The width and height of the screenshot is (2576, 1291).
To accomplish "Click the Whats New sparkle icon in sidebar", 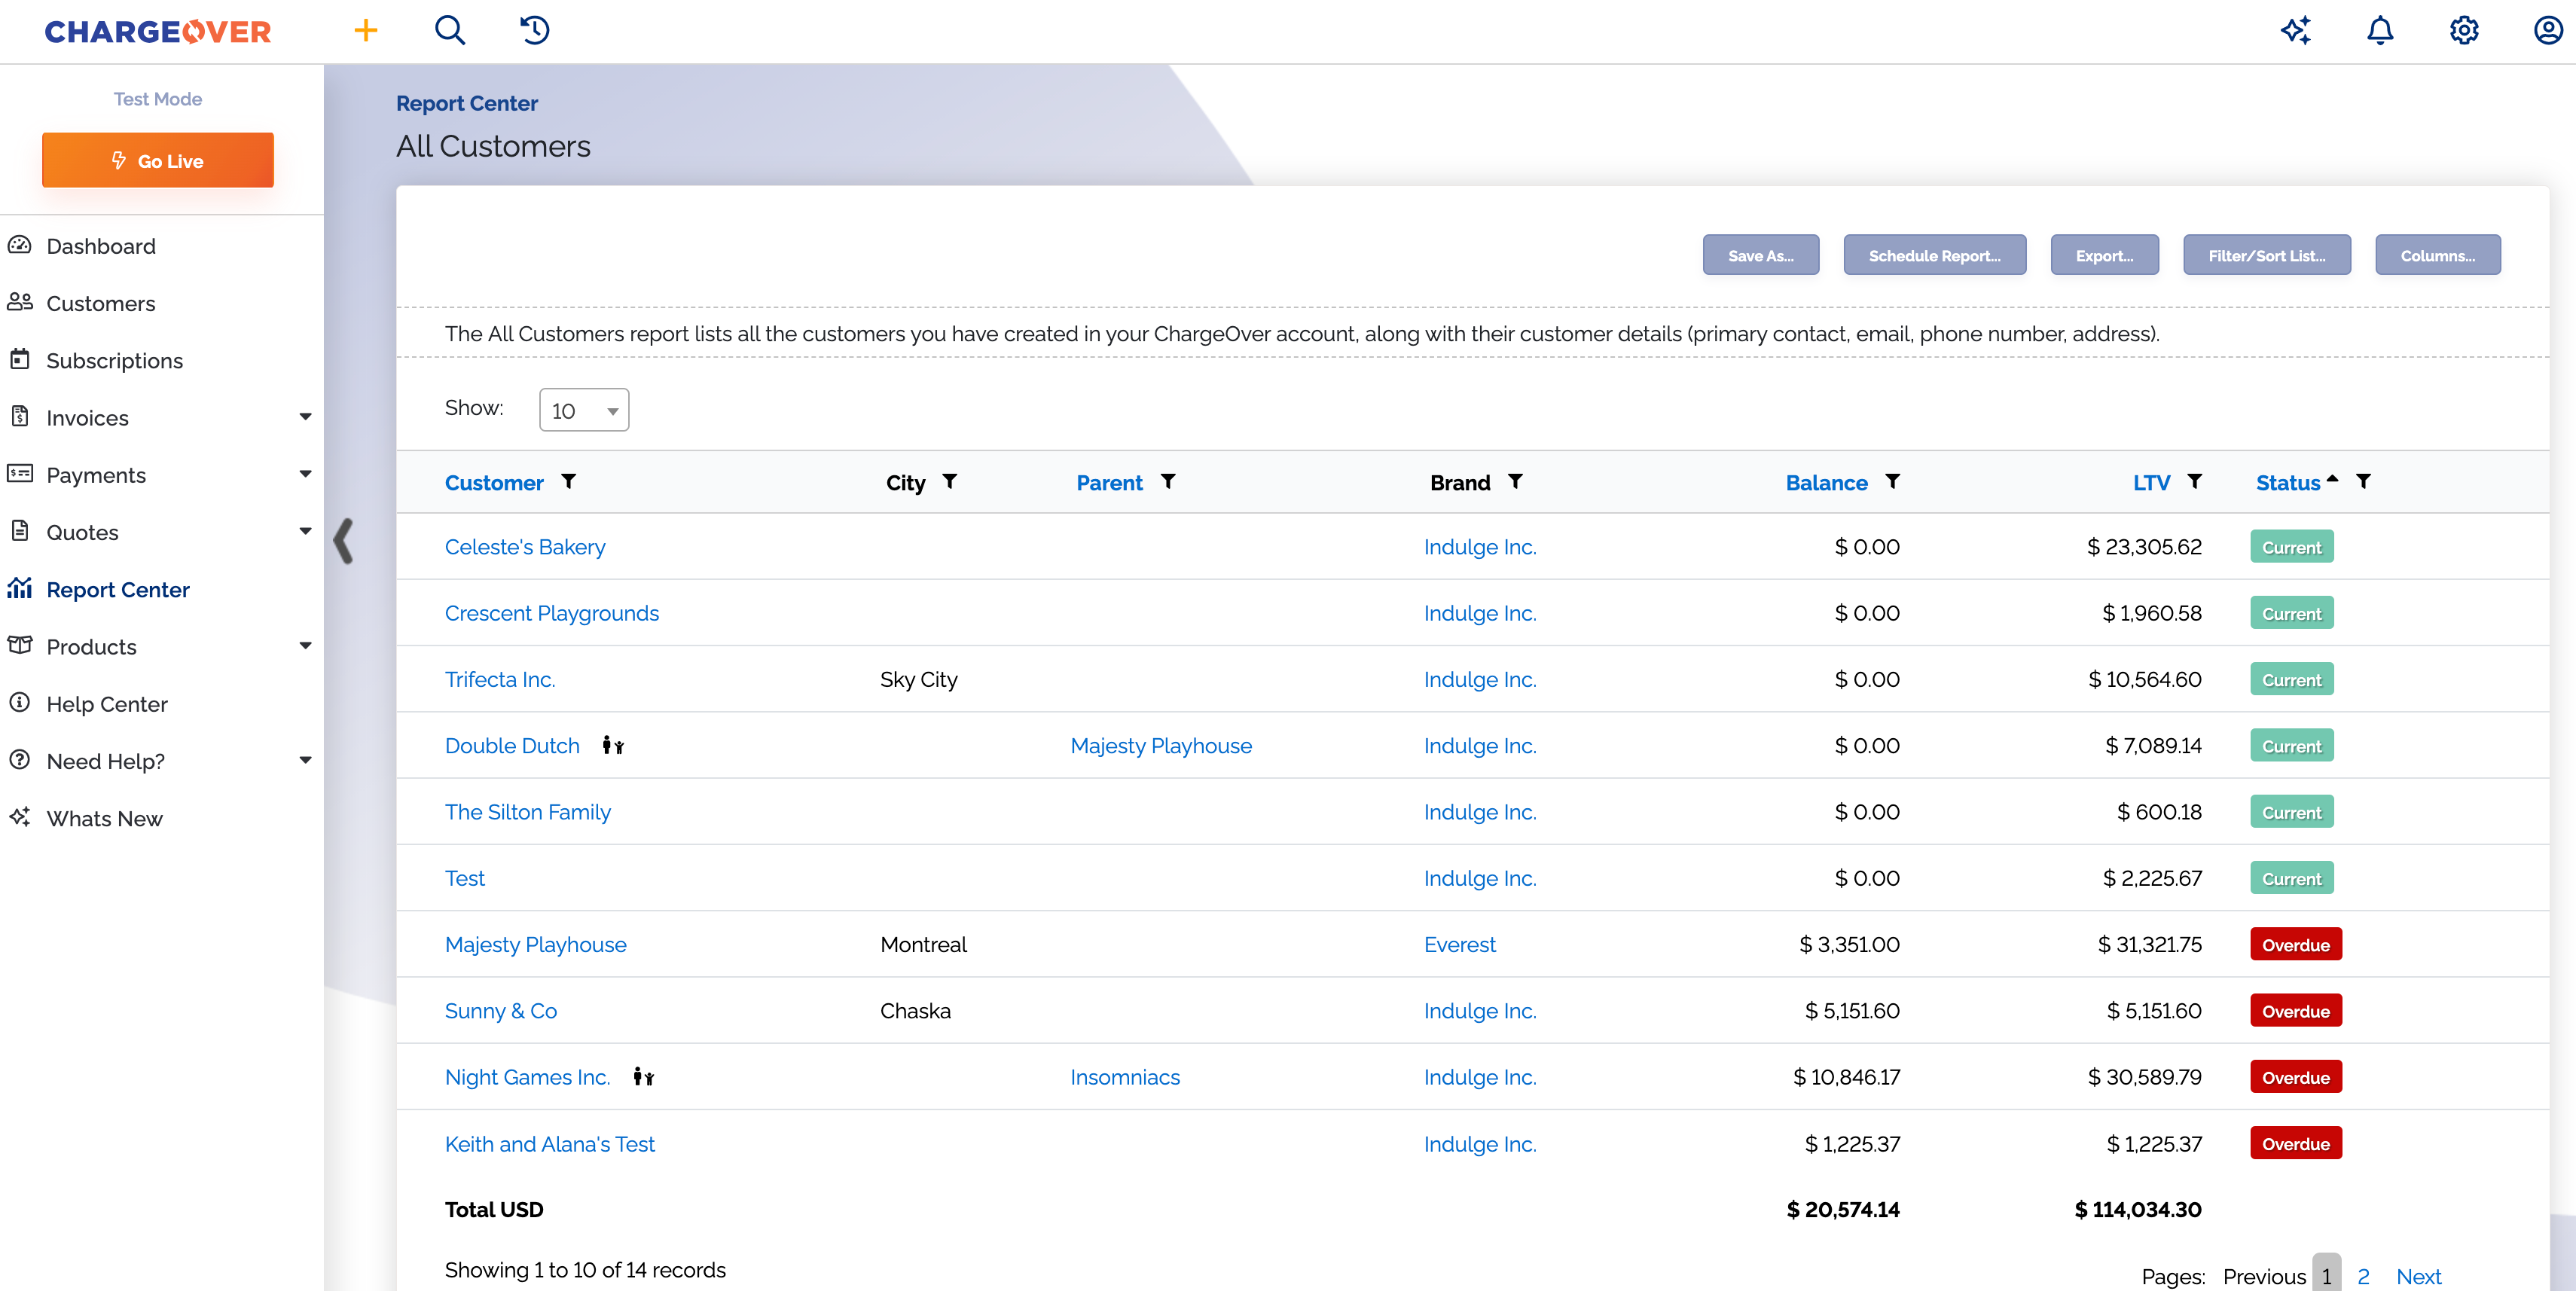I will pos(20,817).
